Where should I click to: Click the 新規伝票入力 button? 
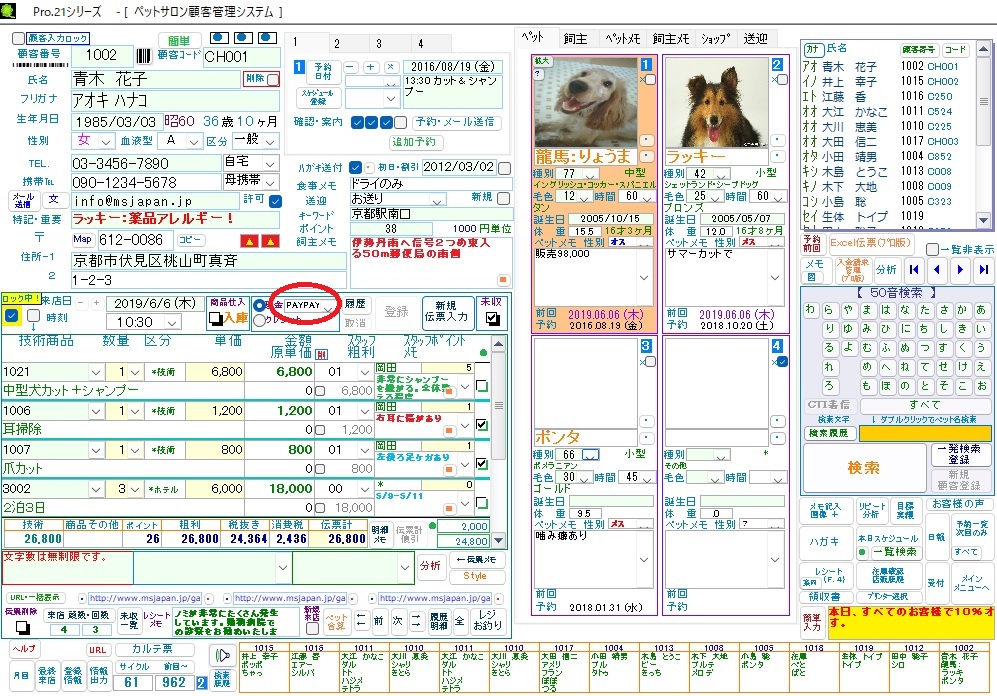(x=448, y=312)
